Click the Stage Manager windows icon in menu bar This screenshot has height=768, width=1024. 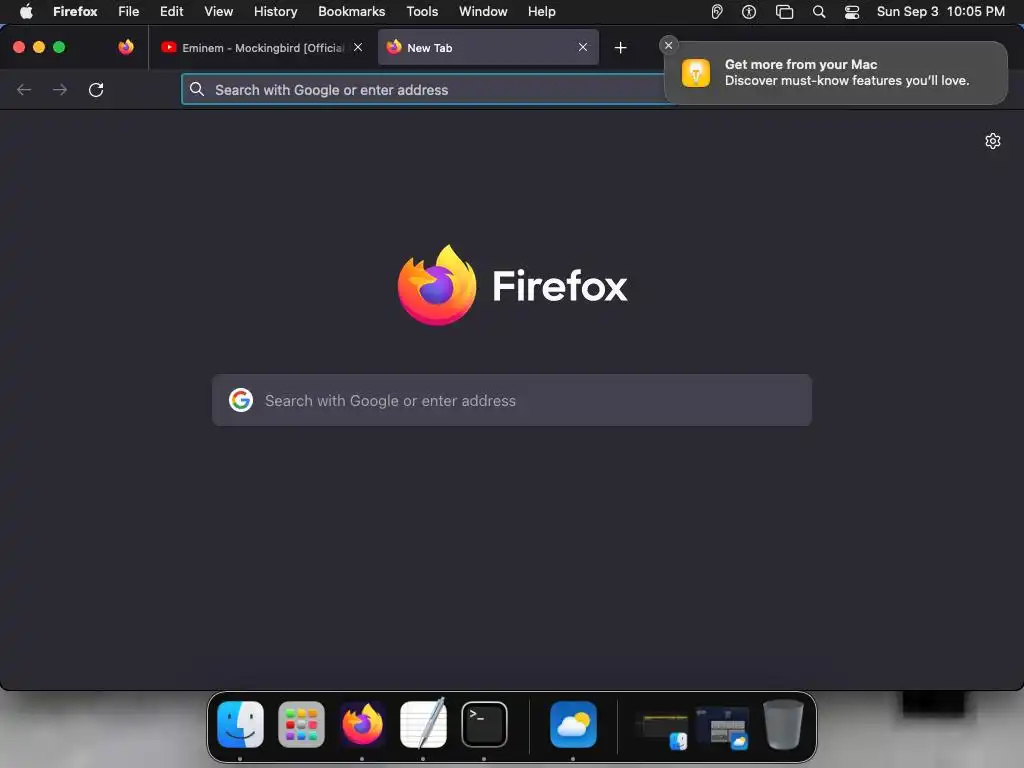tap(784, 11)
